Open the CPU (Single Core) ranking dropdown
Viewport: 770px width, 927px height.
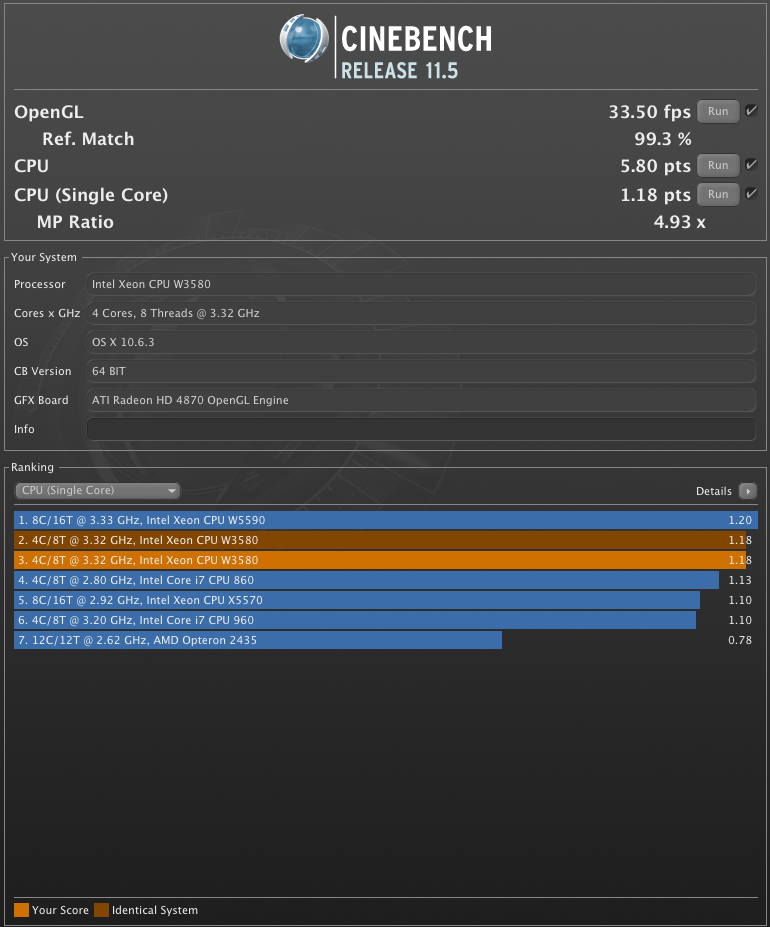[98, 491]
